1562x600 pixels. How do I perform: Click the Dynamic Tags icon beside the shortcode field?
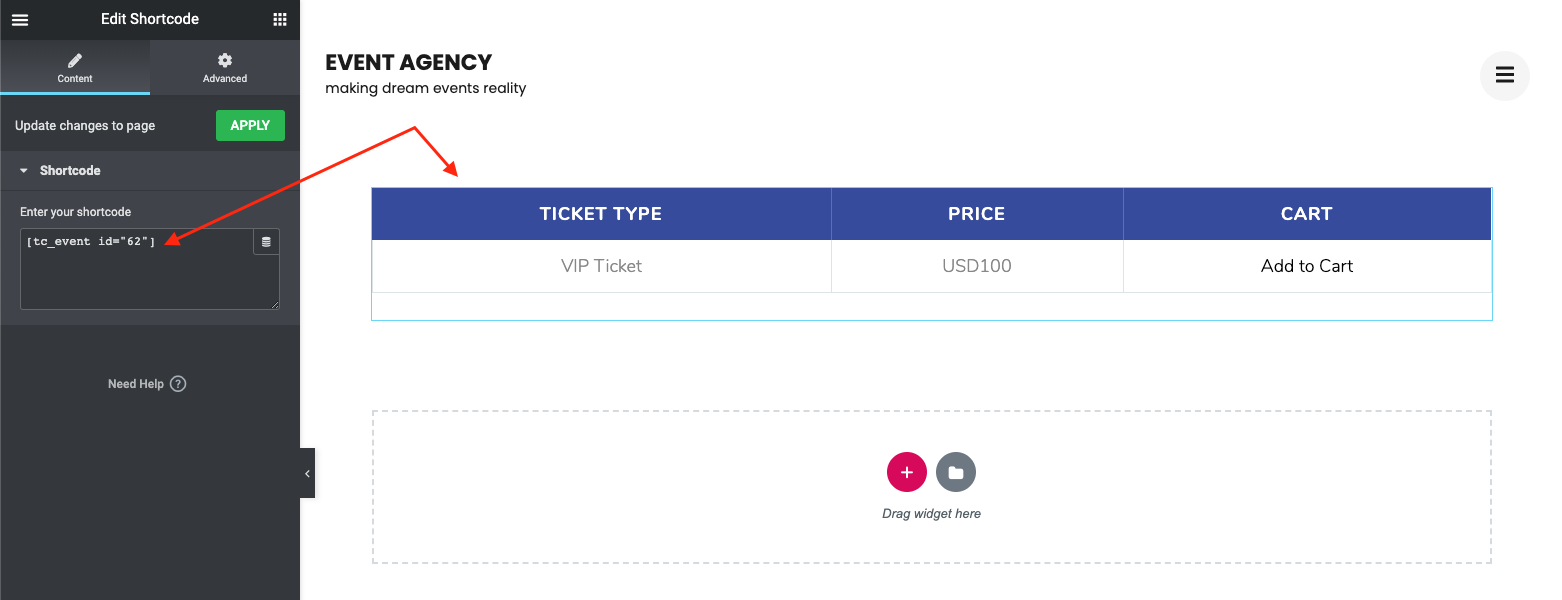point(265,241)
